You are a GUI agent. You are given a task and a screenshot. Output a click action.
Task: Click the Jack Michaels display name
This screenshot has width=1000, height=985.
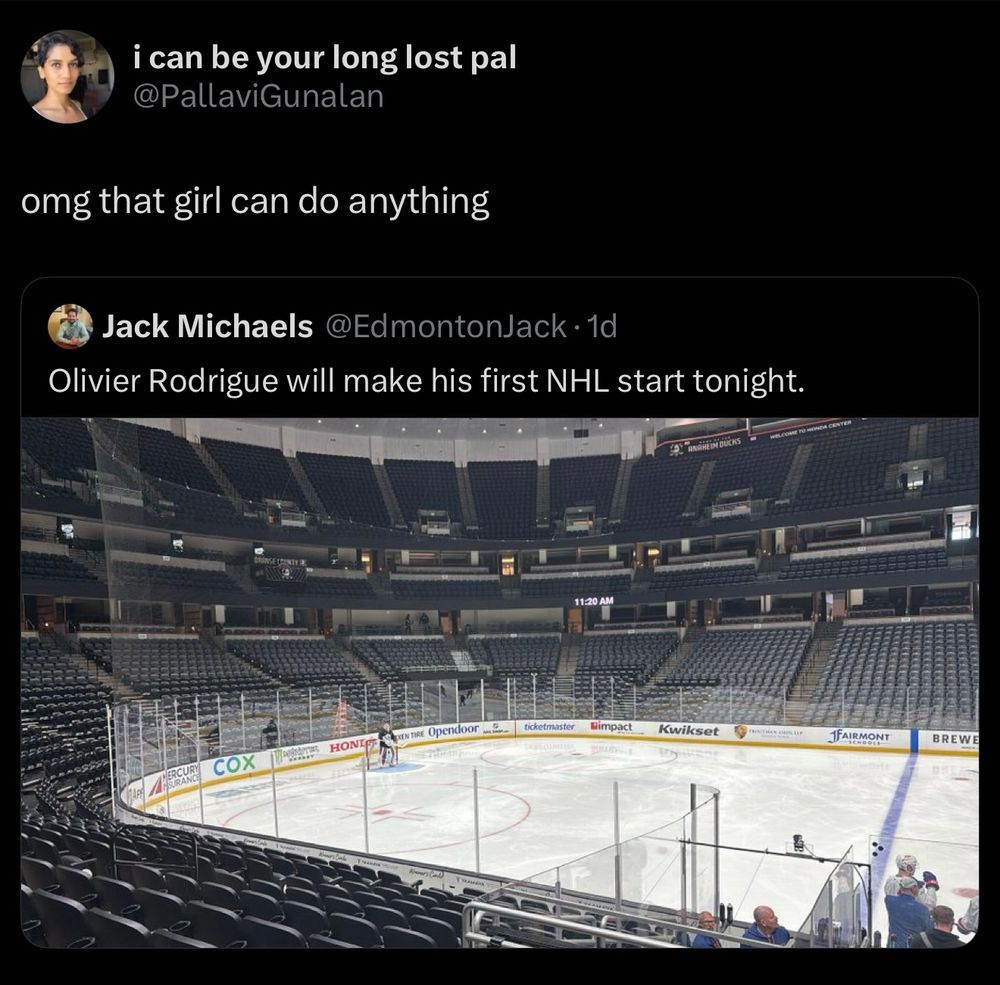click(207, 327)
